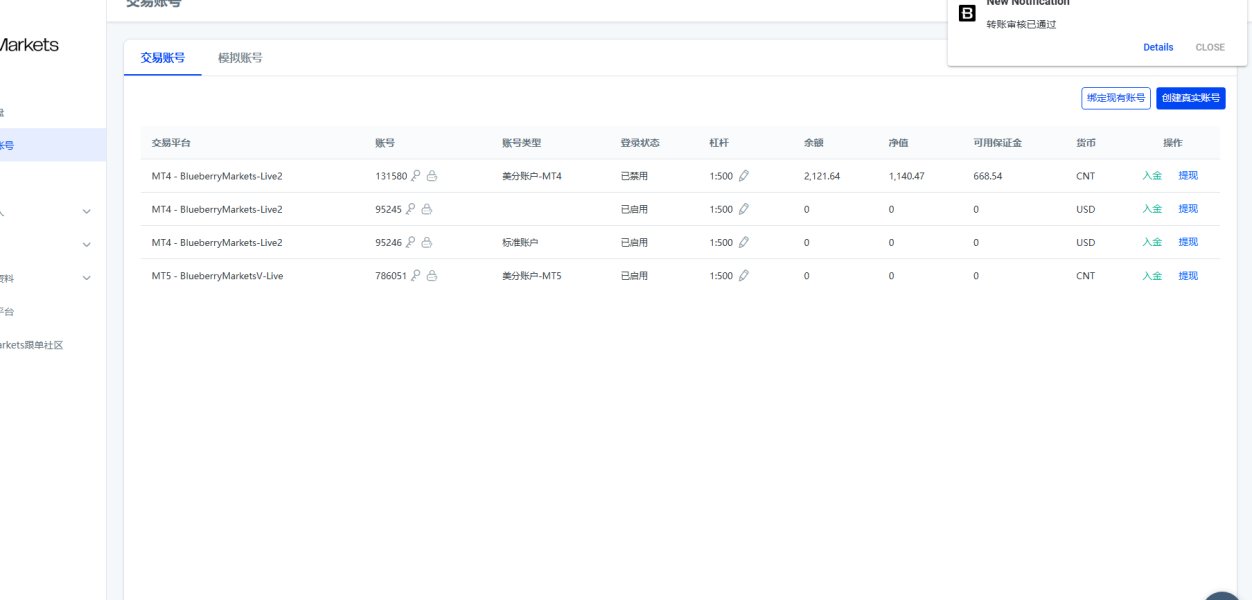Dismiss the notification with CLOSE
The width and height of the screenshot is (1252, 600).
coord(1210,47)
